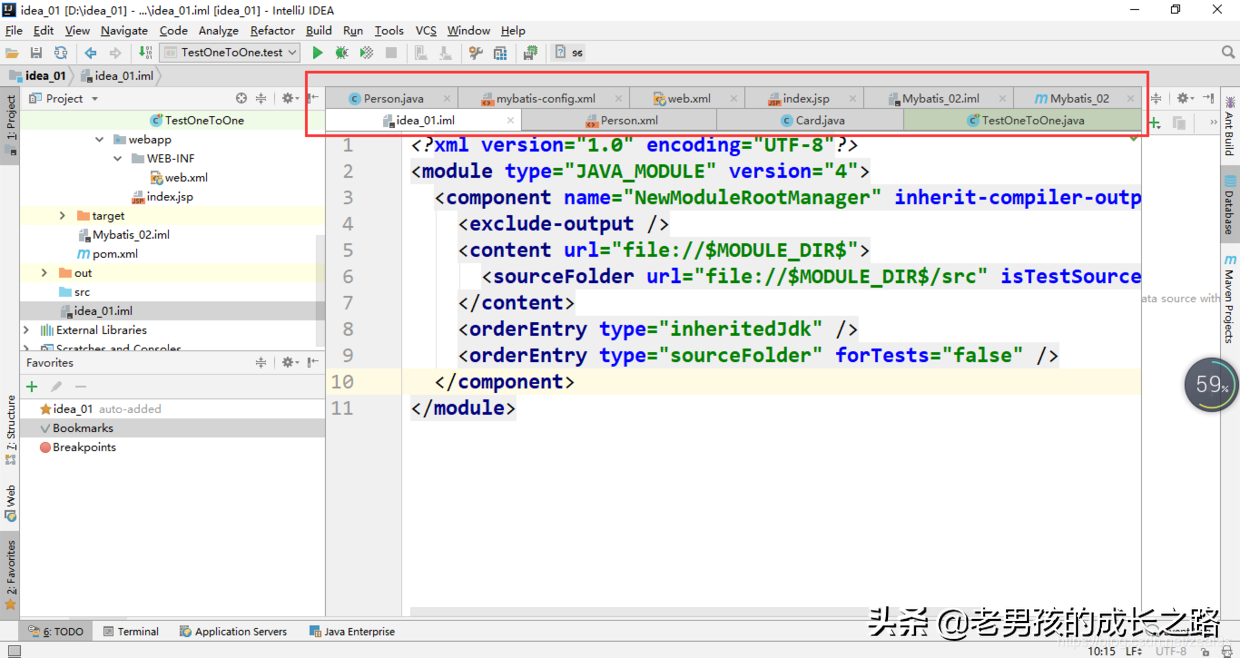Run the TestOneToOne.test configuration

318,52
